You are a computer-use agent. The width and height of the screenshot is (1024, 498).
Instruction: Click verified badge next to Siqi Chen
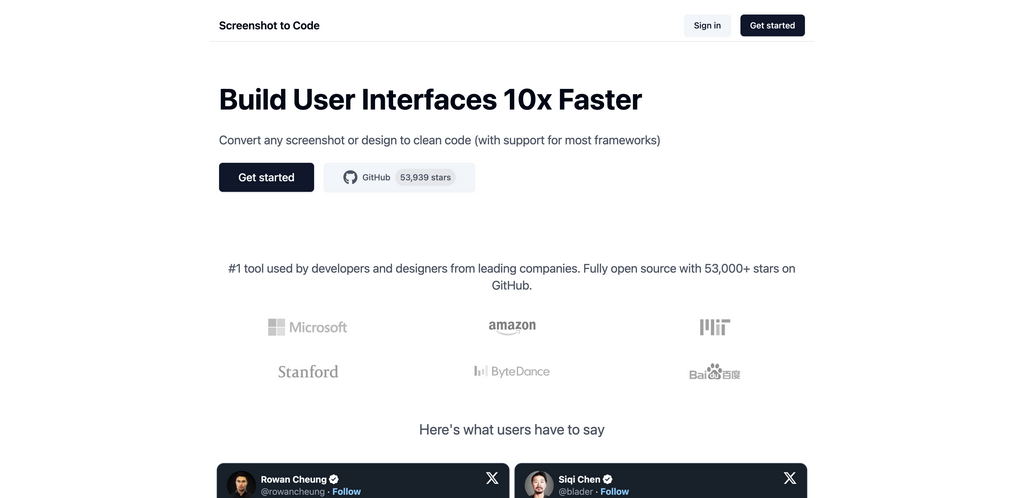608,479
